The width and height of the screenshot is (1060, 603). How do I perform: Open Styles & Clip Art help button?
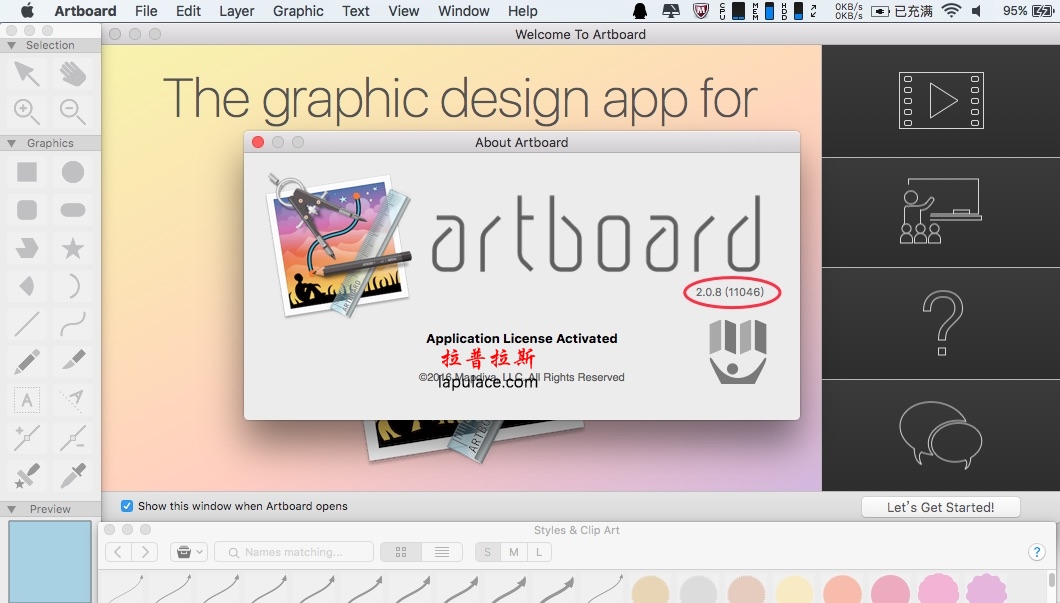point(1036,552)
